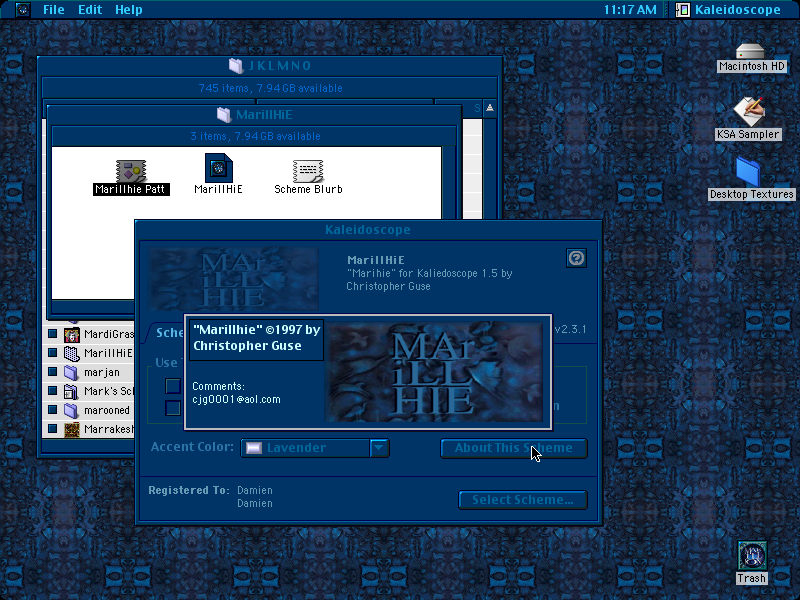800x600 pixels.
Task: Click the Select Scheme... button
Action: [523, 500]
